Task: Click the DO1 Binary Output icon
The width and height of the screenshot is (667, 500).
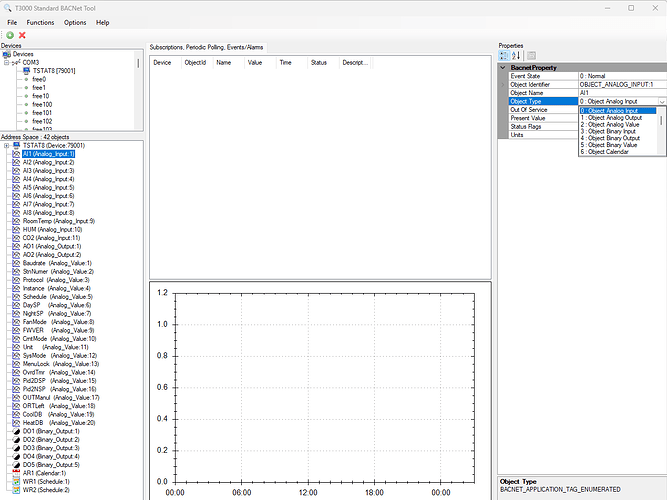Action: coord(15,431)
